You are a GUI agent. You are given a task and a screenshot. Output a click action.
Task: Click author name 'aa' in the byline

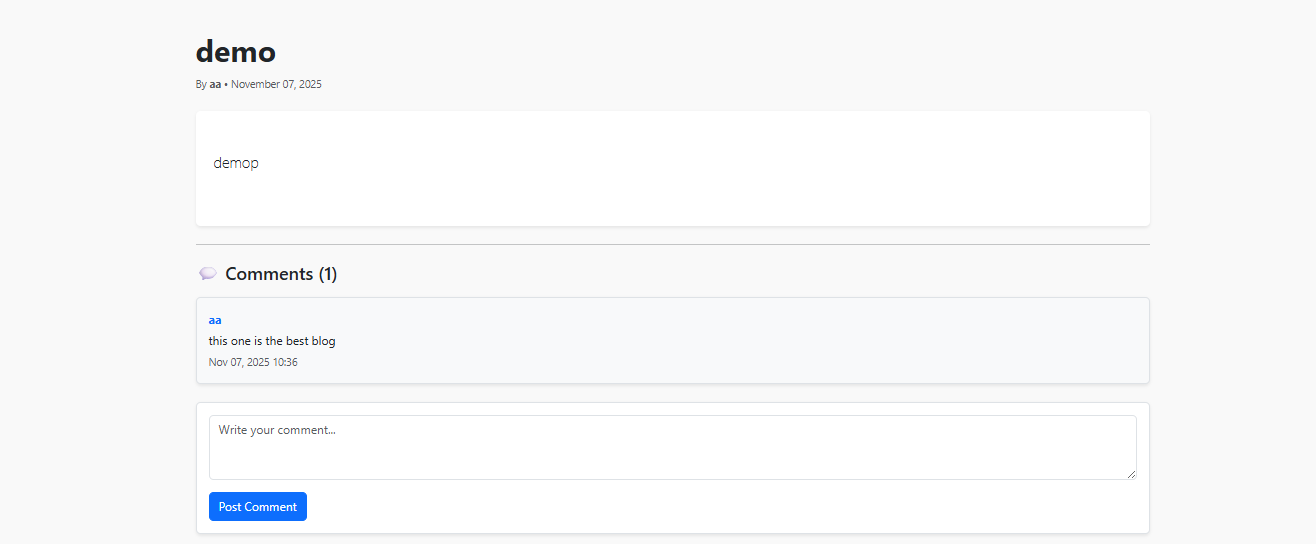215,84
